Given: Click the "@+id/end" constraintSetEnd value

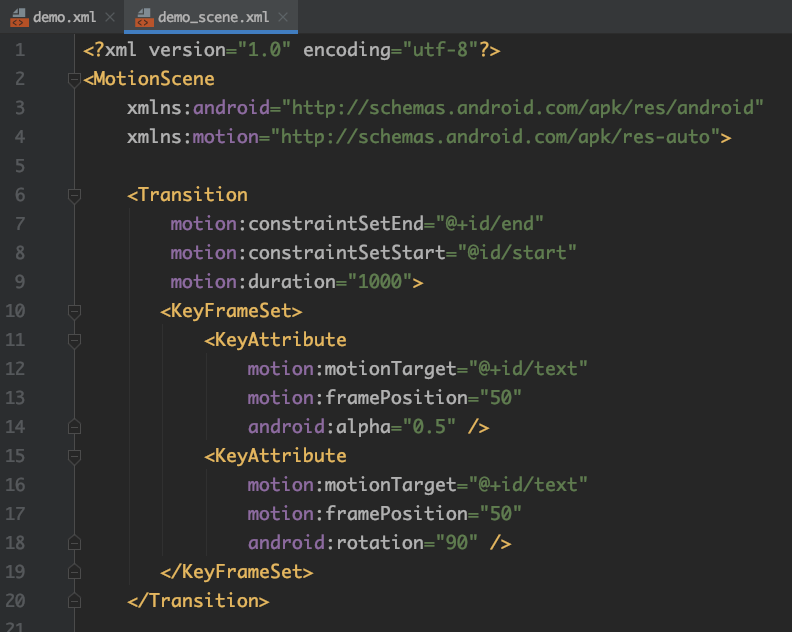Looking at the screenshot, I should tap(494, 224).
